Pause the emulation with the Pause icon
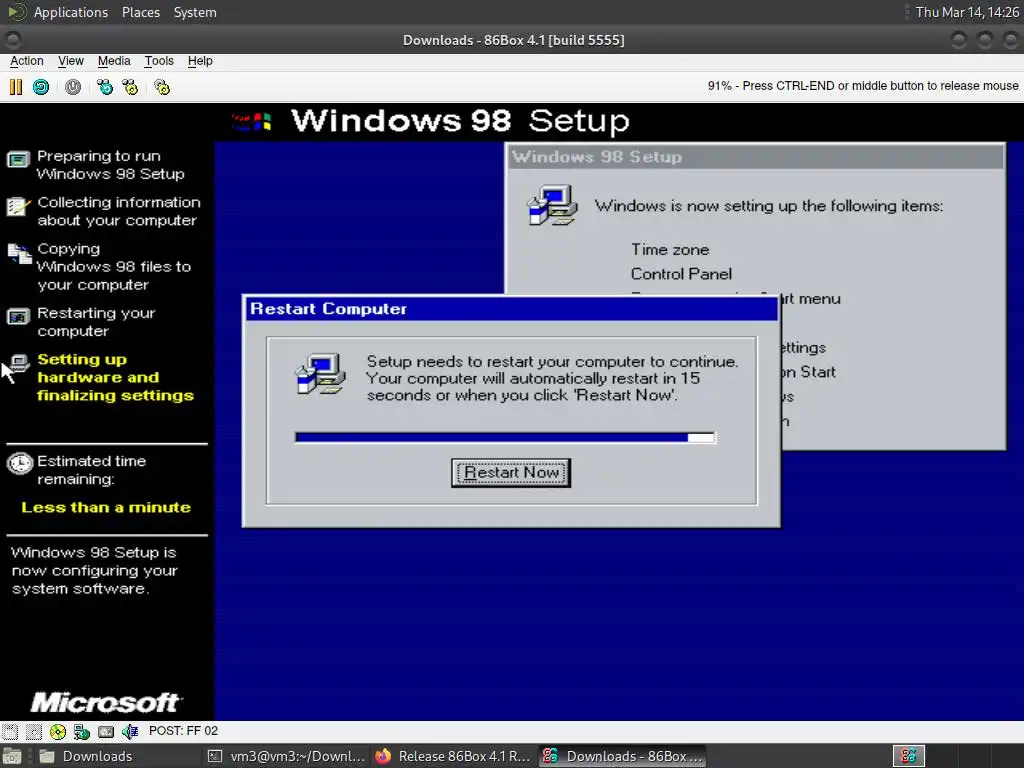 pos(16,87)
